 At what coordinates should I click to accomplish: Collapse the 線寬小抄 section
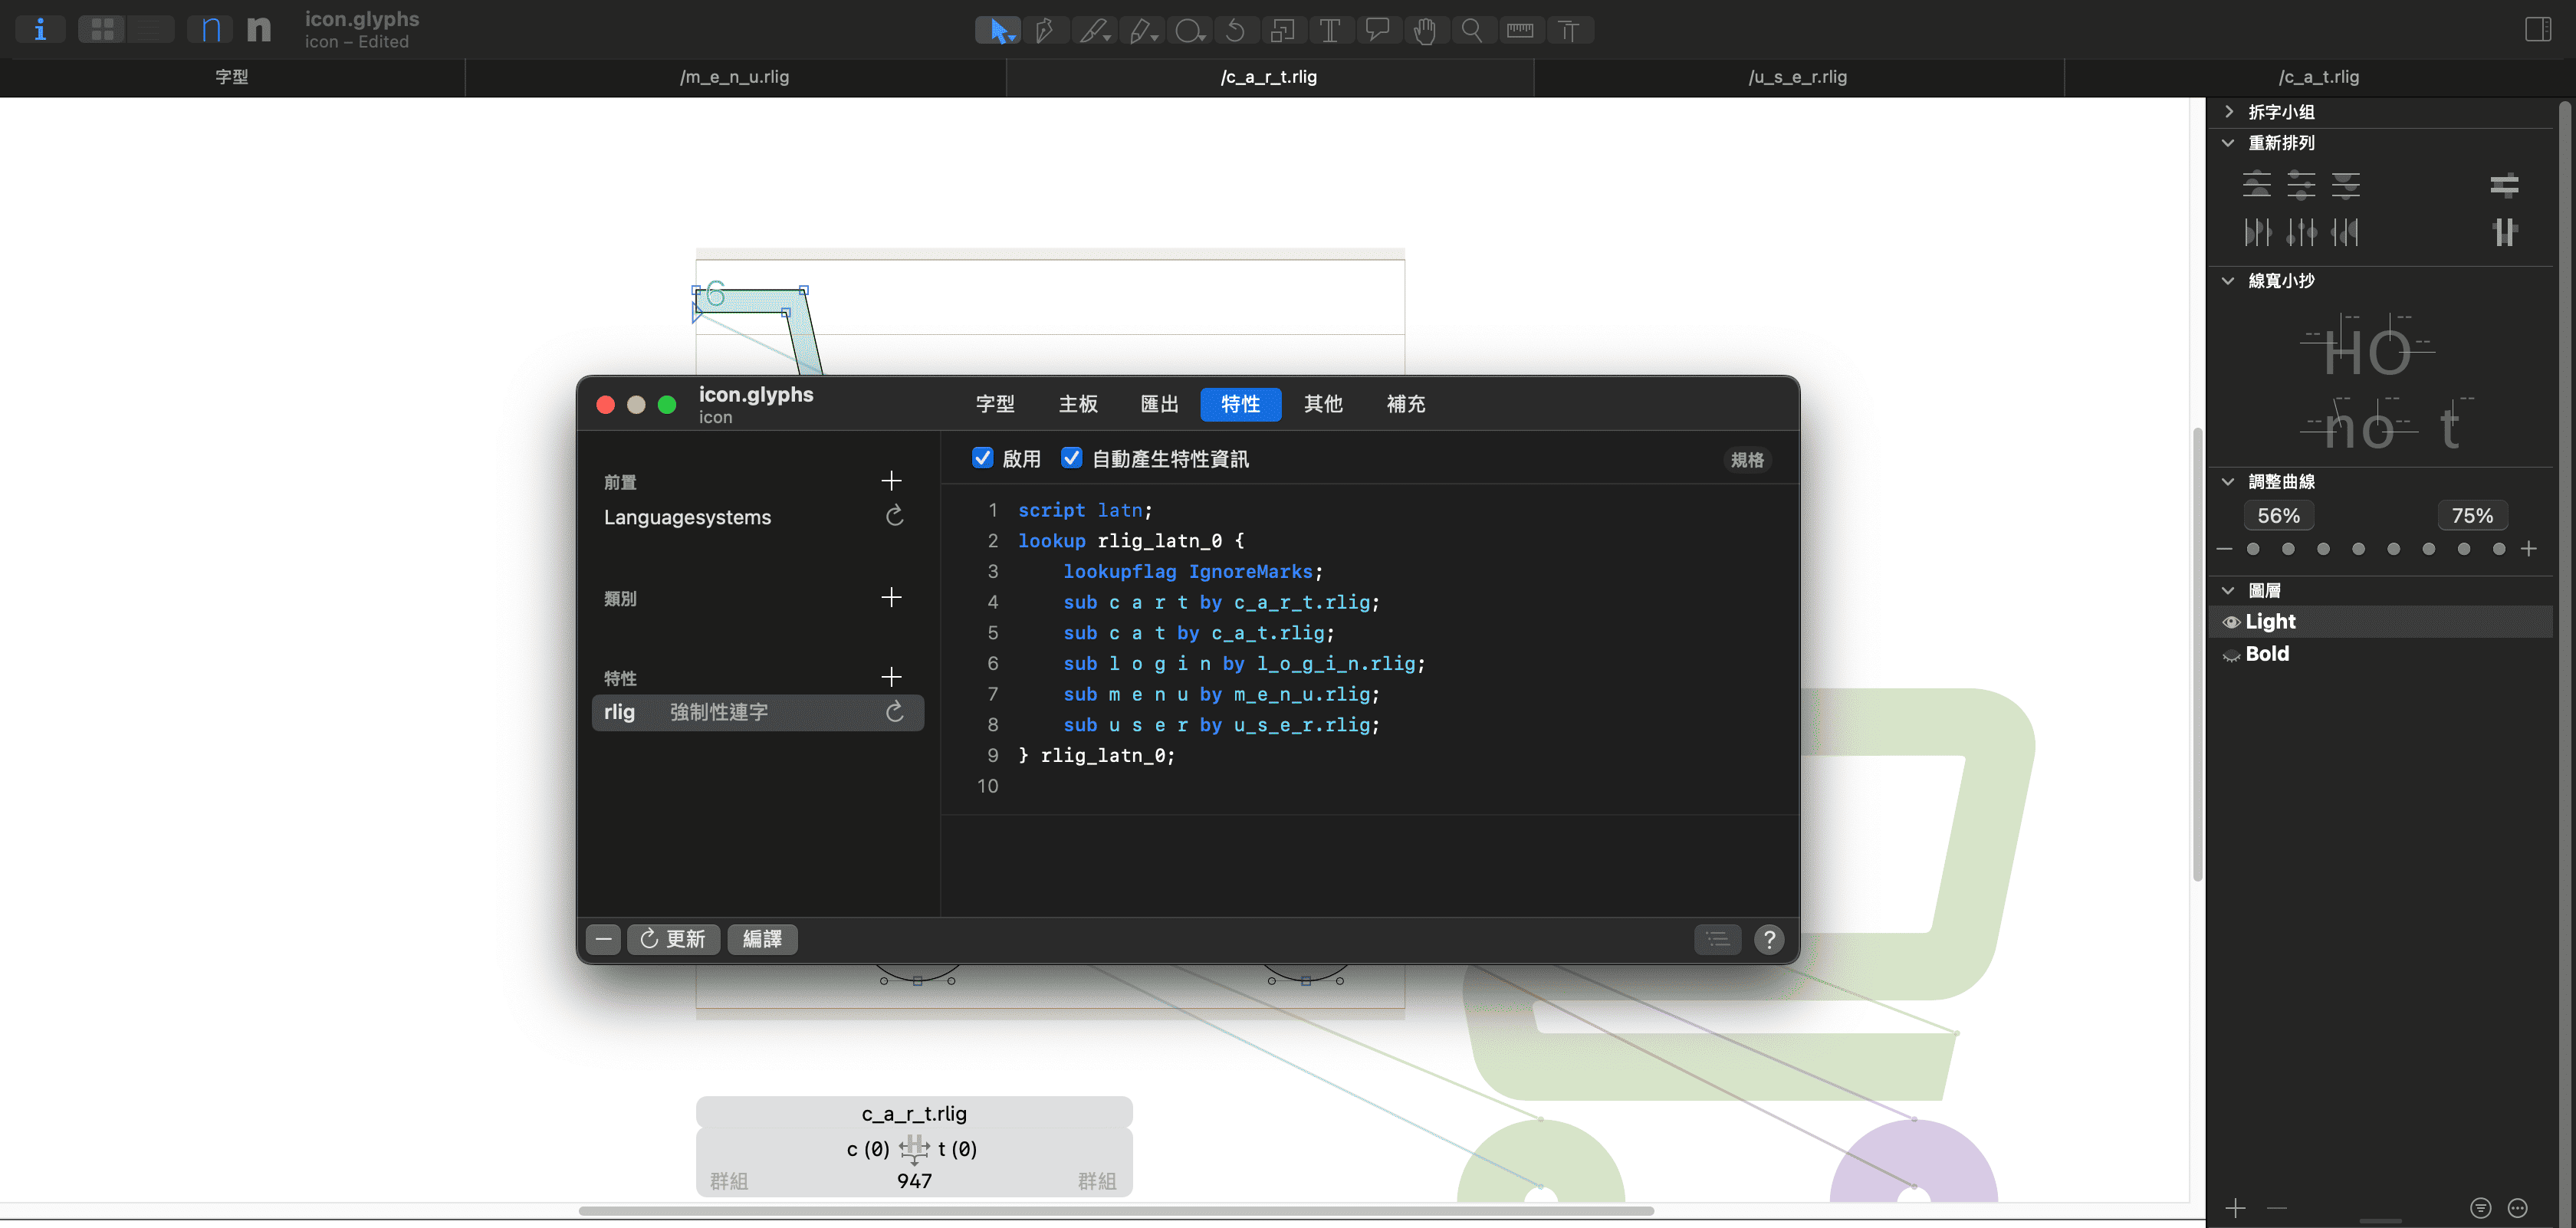coord(2228,281)
